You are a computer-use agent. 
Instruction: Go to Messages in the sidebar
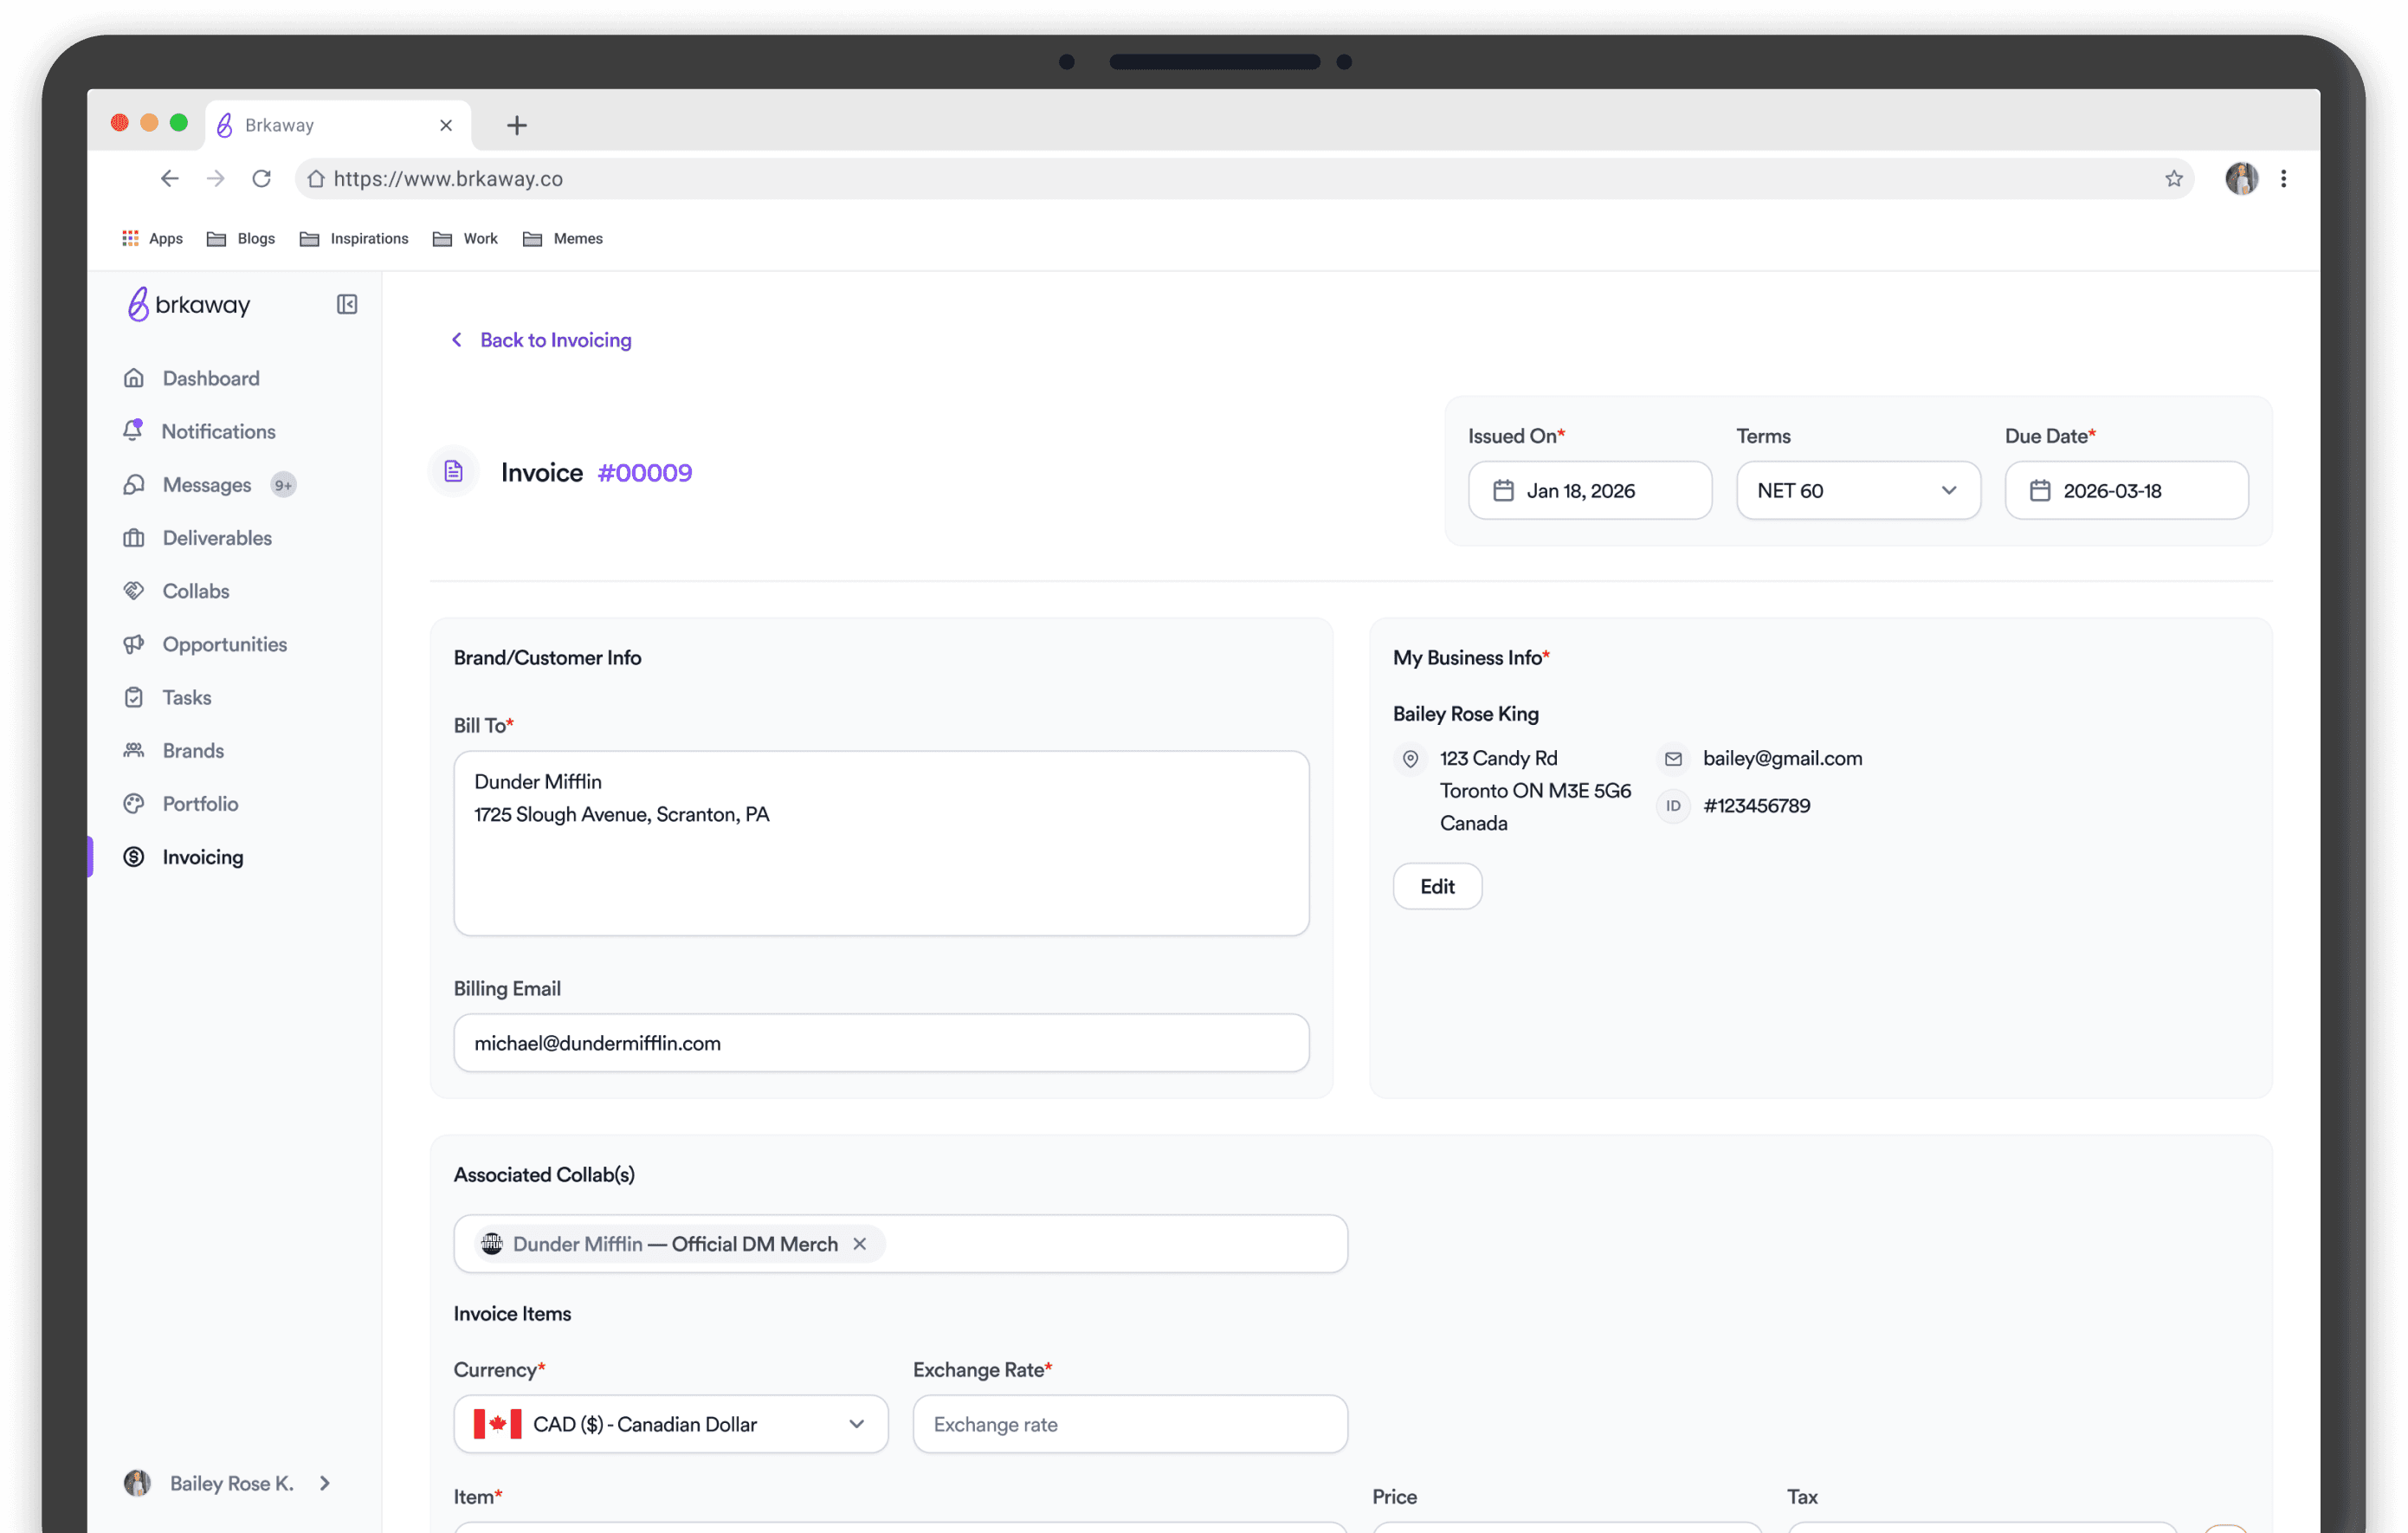(206, 485)
